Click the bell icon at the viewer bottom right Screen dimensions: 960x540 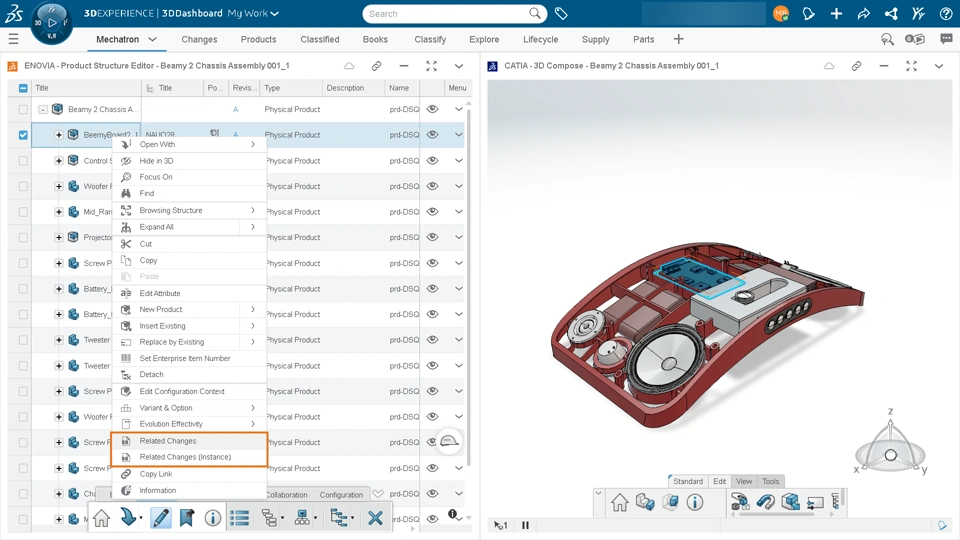point(942,525)
